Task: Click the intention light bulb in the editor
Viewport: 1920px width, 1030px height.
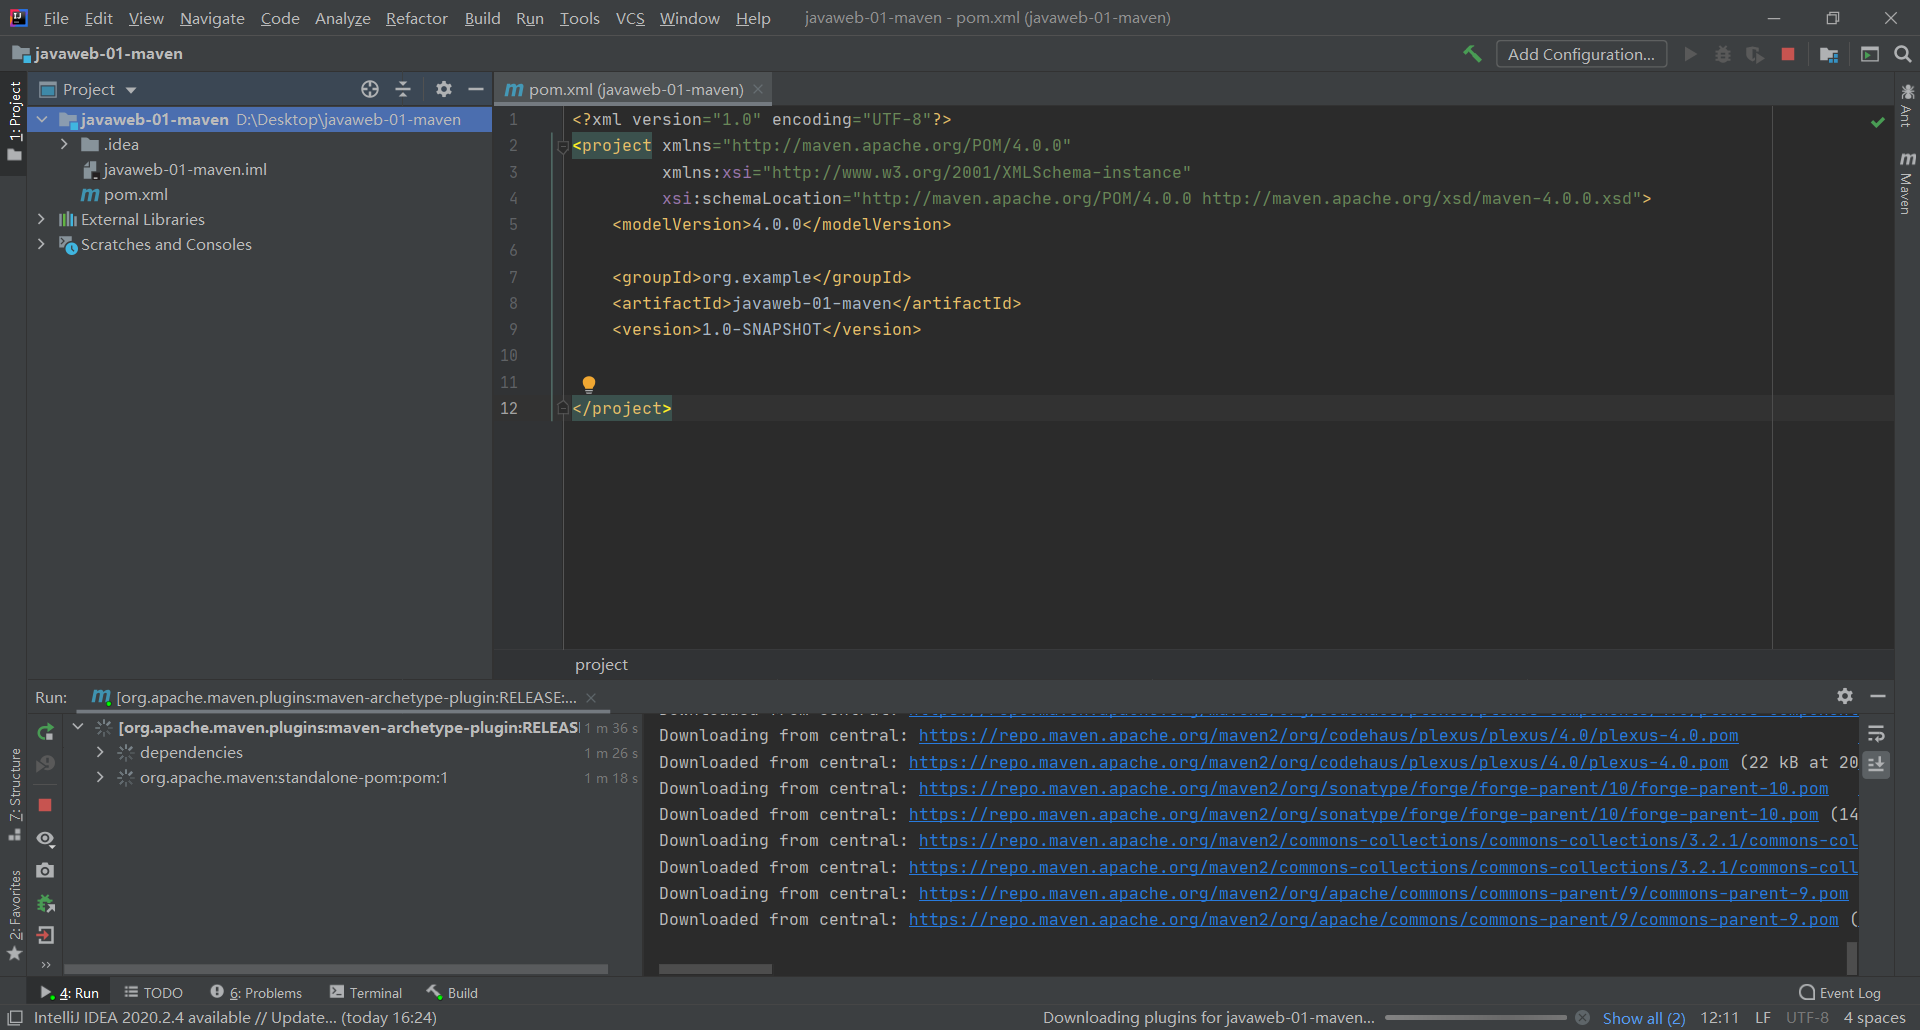Action: [x=589, y=384]
